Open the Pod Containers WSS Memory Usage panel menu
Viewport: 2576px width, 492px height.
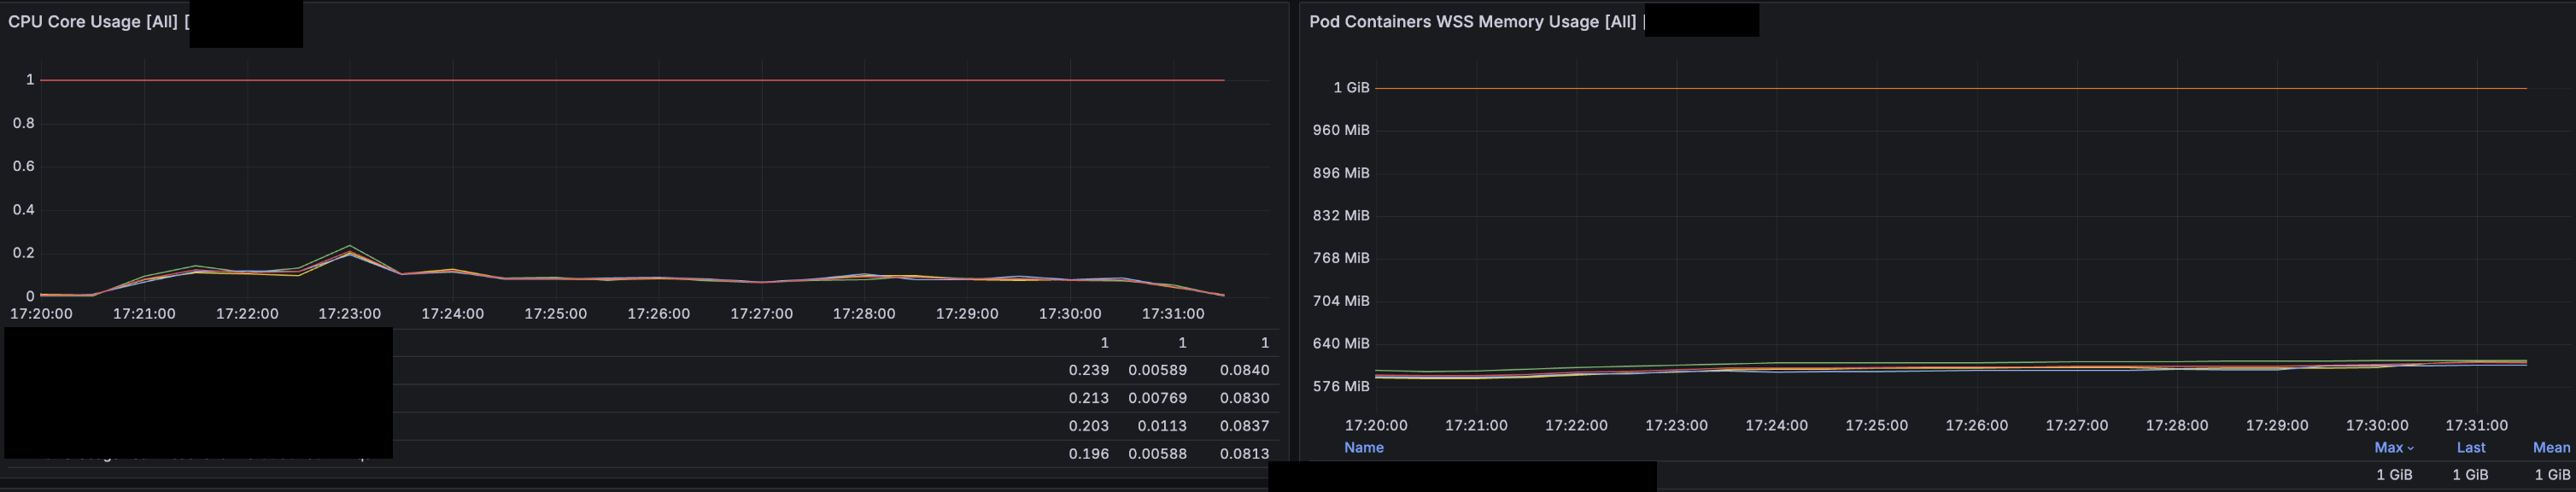pyautogui.click(x=1471, y=22)
